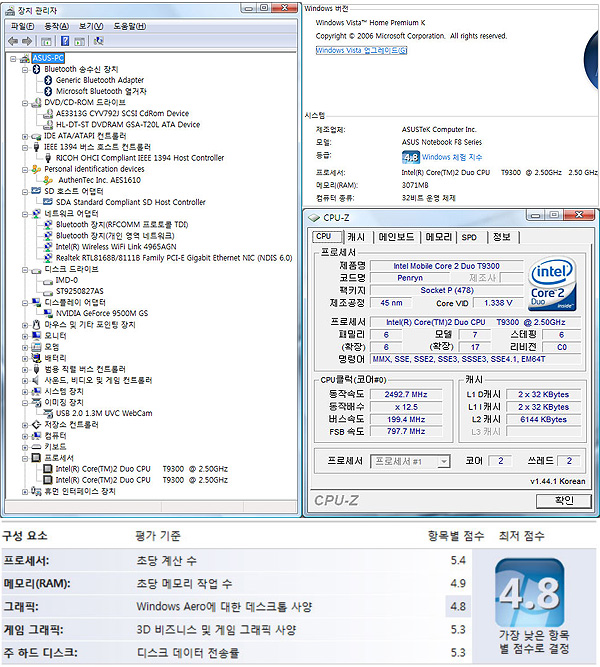Expand the 배터리 category
The height and width of the screenshot is (667, 600).
(x=25, y=359)
